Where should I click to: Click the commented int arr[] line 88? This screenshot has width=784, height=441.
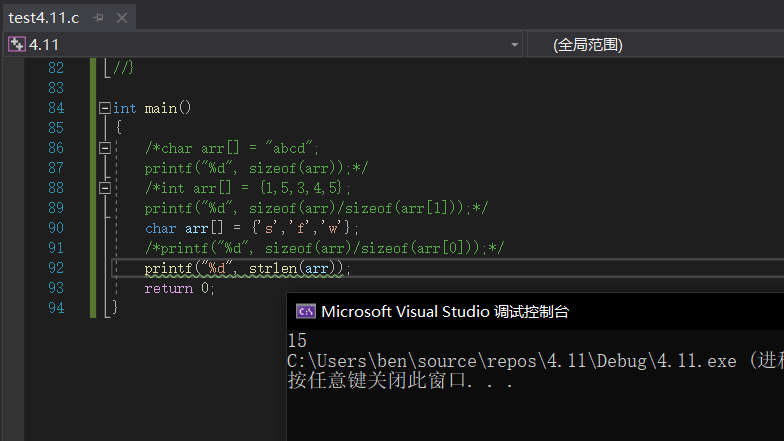[248, 188]
